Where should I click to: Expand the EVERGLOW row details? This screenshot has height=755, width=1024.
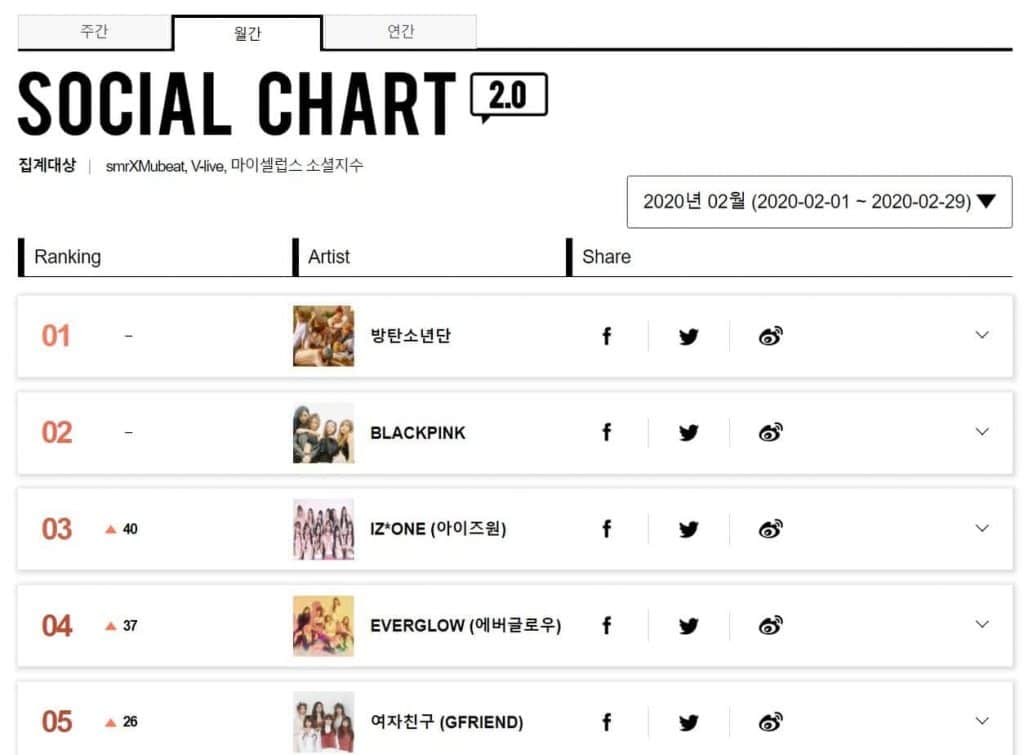pos(981,625)
